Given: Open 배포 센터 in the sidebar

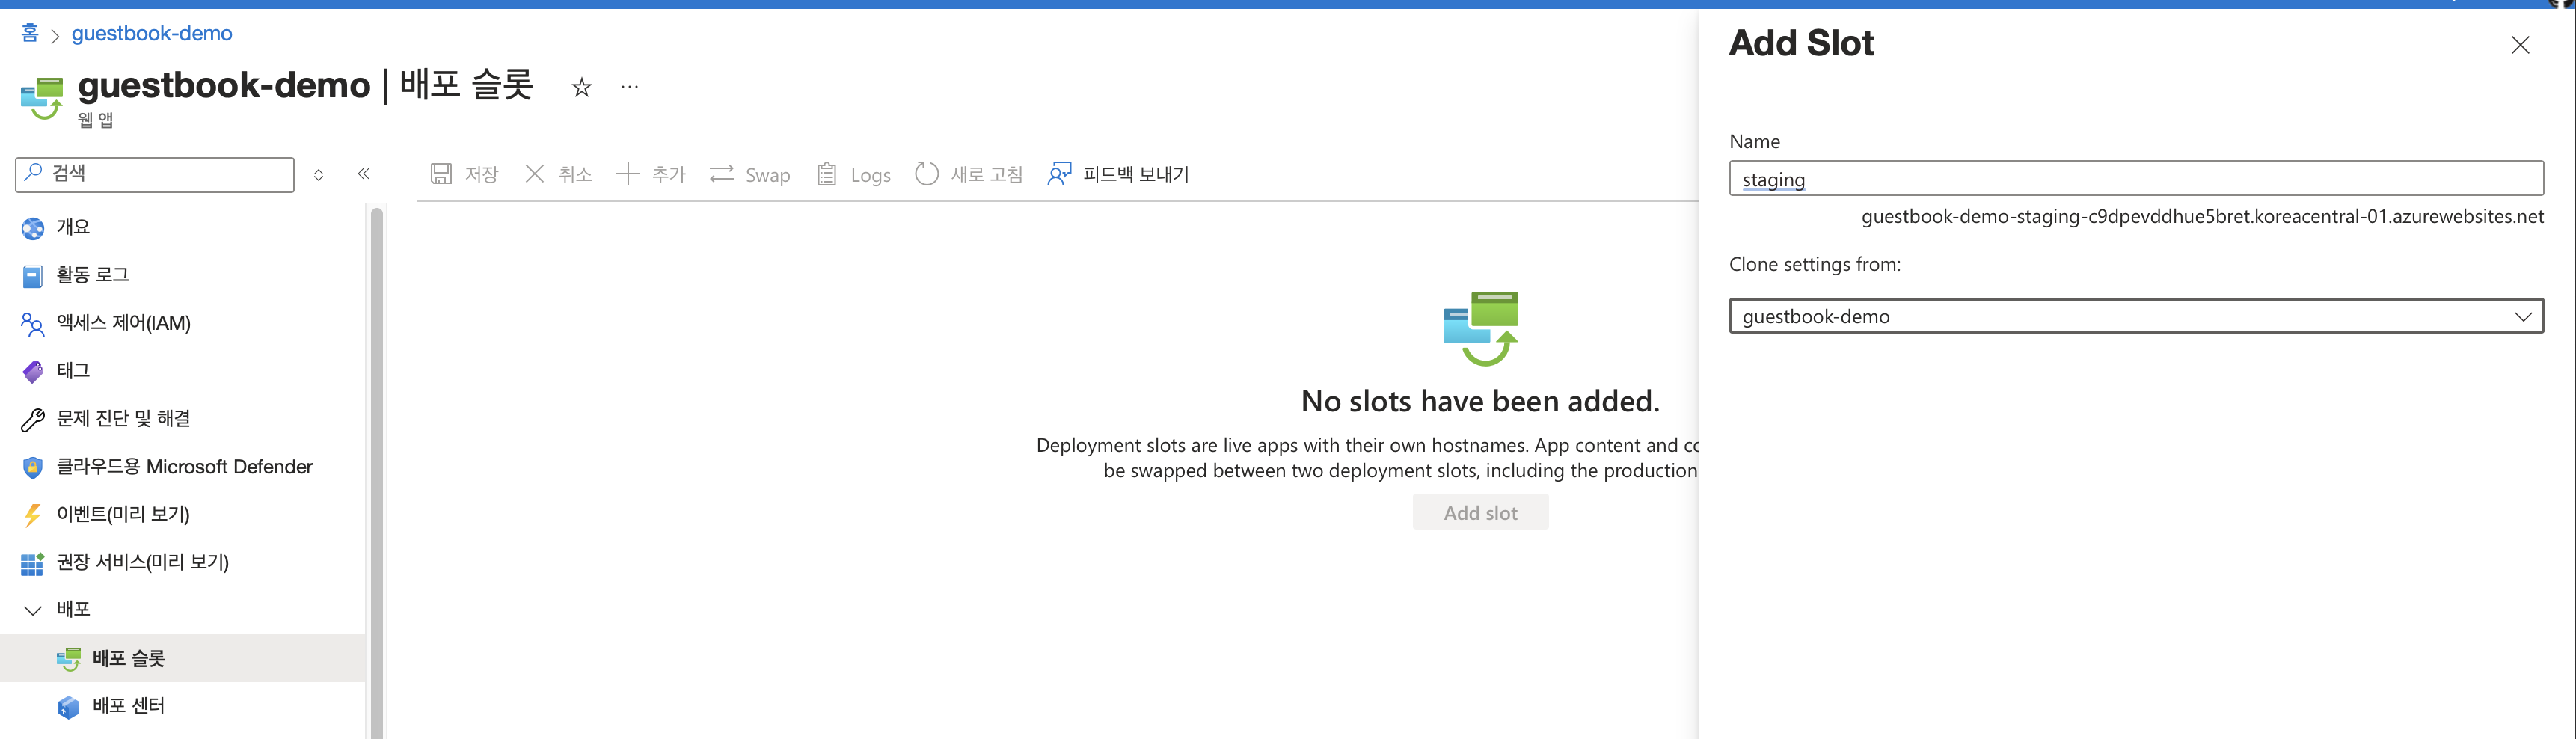Looking at the screenshot, I should pos(183,706).
